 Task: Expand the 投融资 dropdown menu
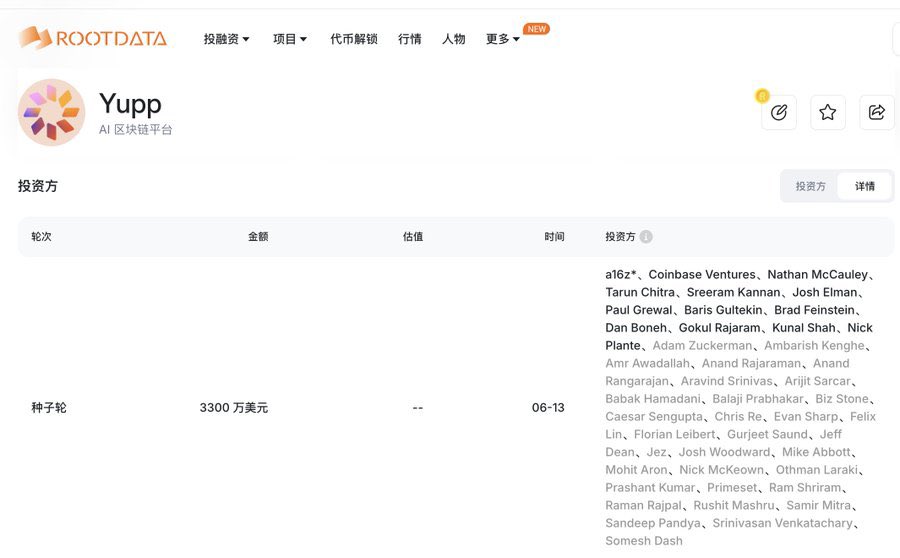pos(226,39)
